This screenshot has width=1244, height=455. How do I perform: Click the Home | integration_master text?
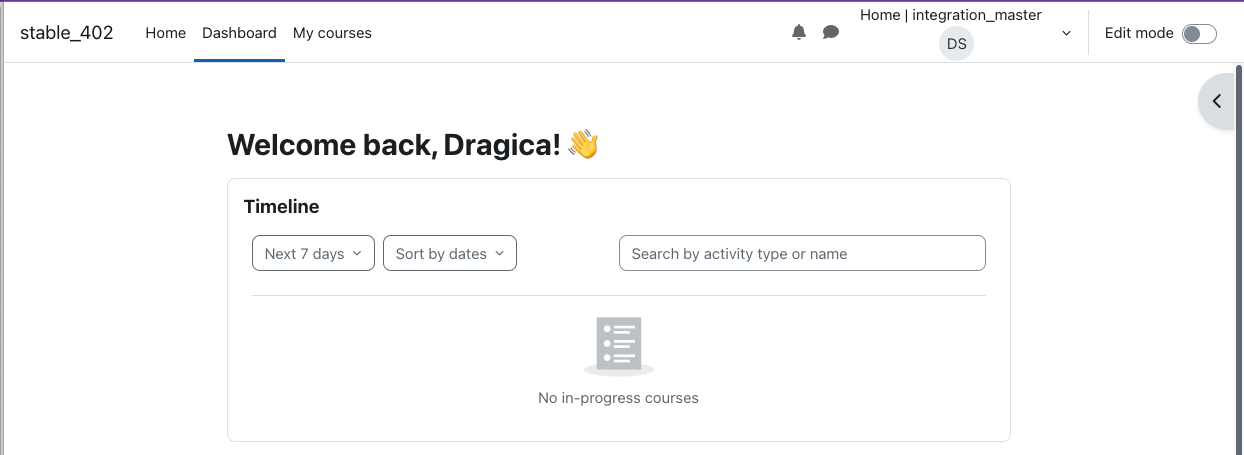point(951,15)
